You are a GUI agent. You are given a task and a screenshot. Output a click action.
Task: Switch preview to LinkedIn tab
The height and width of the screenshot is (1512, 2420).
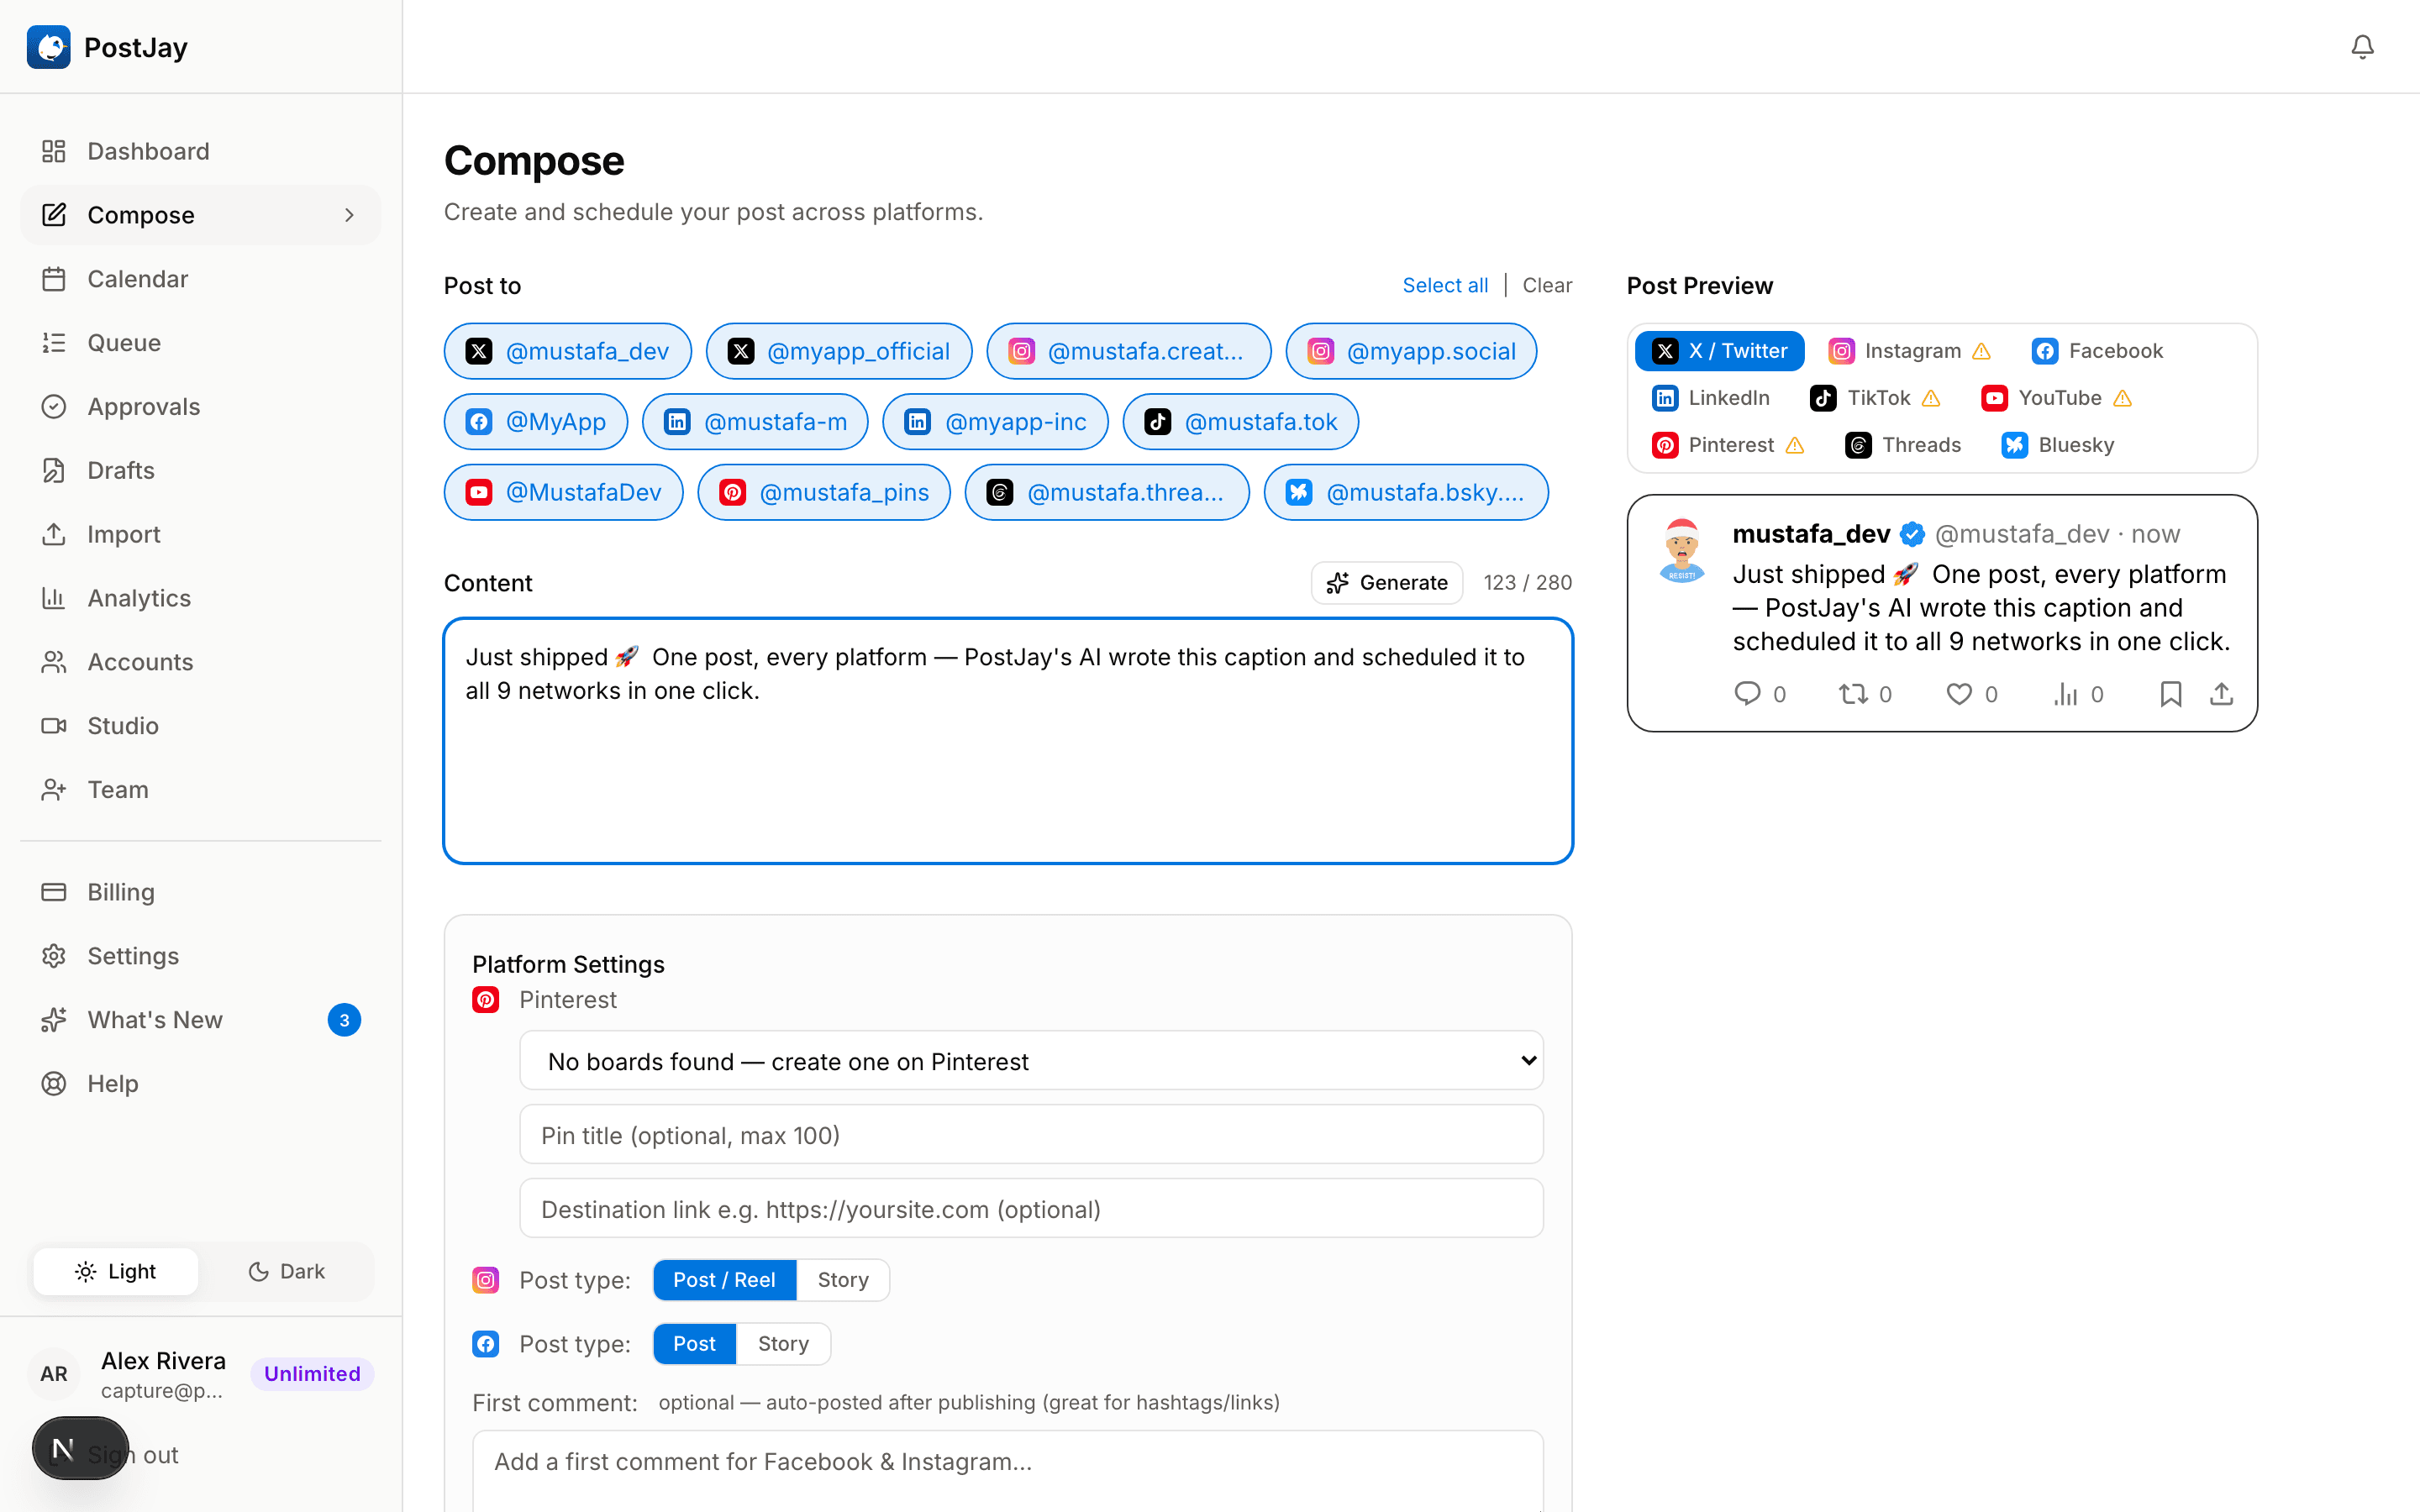tap(1710, 398)
